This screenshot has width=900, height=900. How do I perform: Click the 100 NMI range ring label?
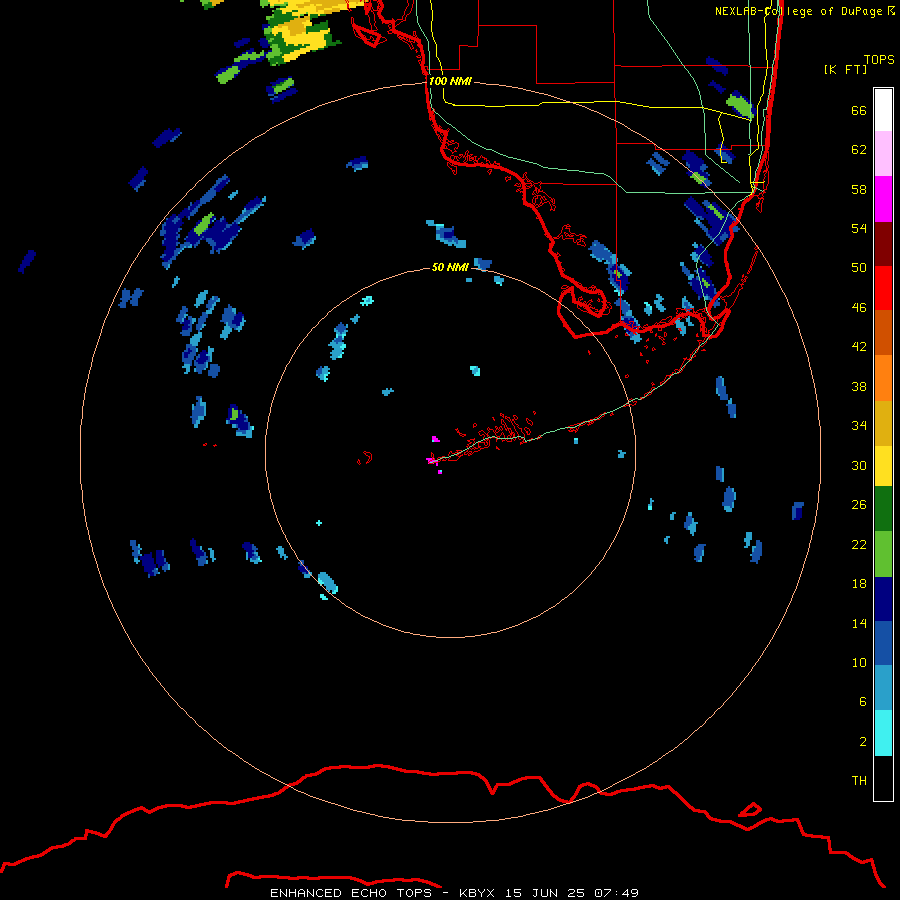click(450, 82)
